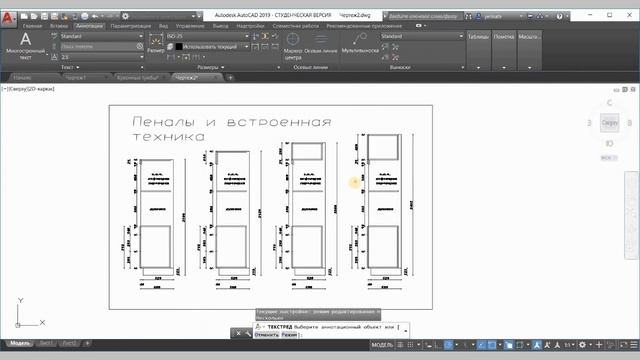
Task: Open the AutoCAD application menu (red A)
Action: (8, 18)
